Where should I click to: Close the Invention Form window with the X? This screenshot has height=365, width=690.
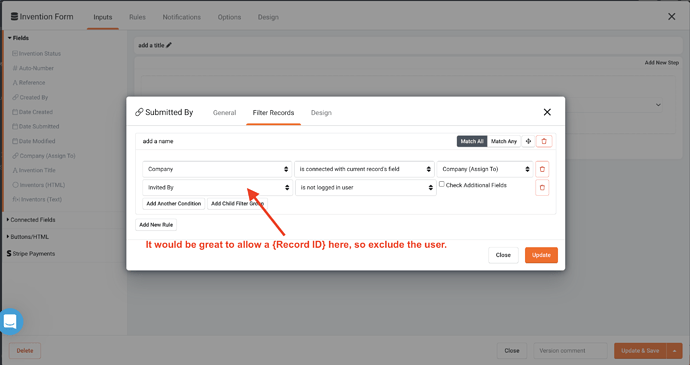tap(672, 17)
